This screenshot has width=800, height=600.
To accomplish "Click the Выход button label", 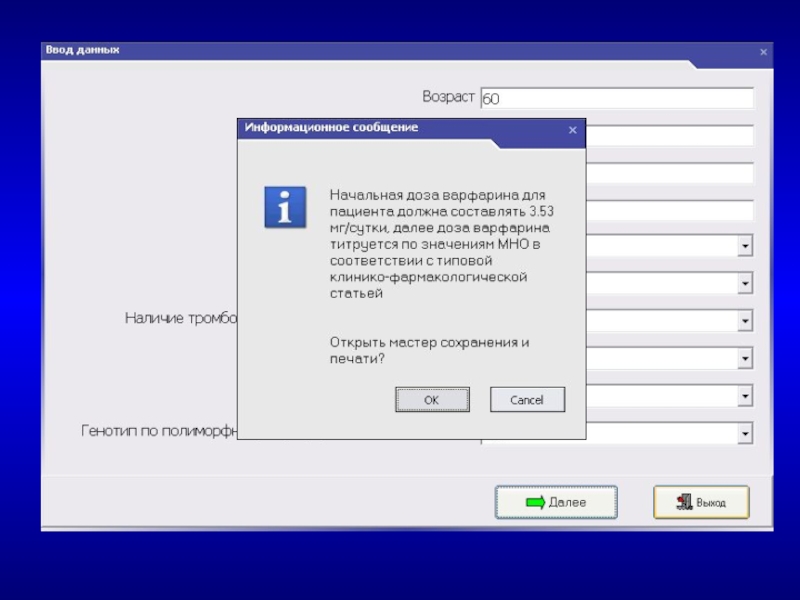I will (711, 503).
